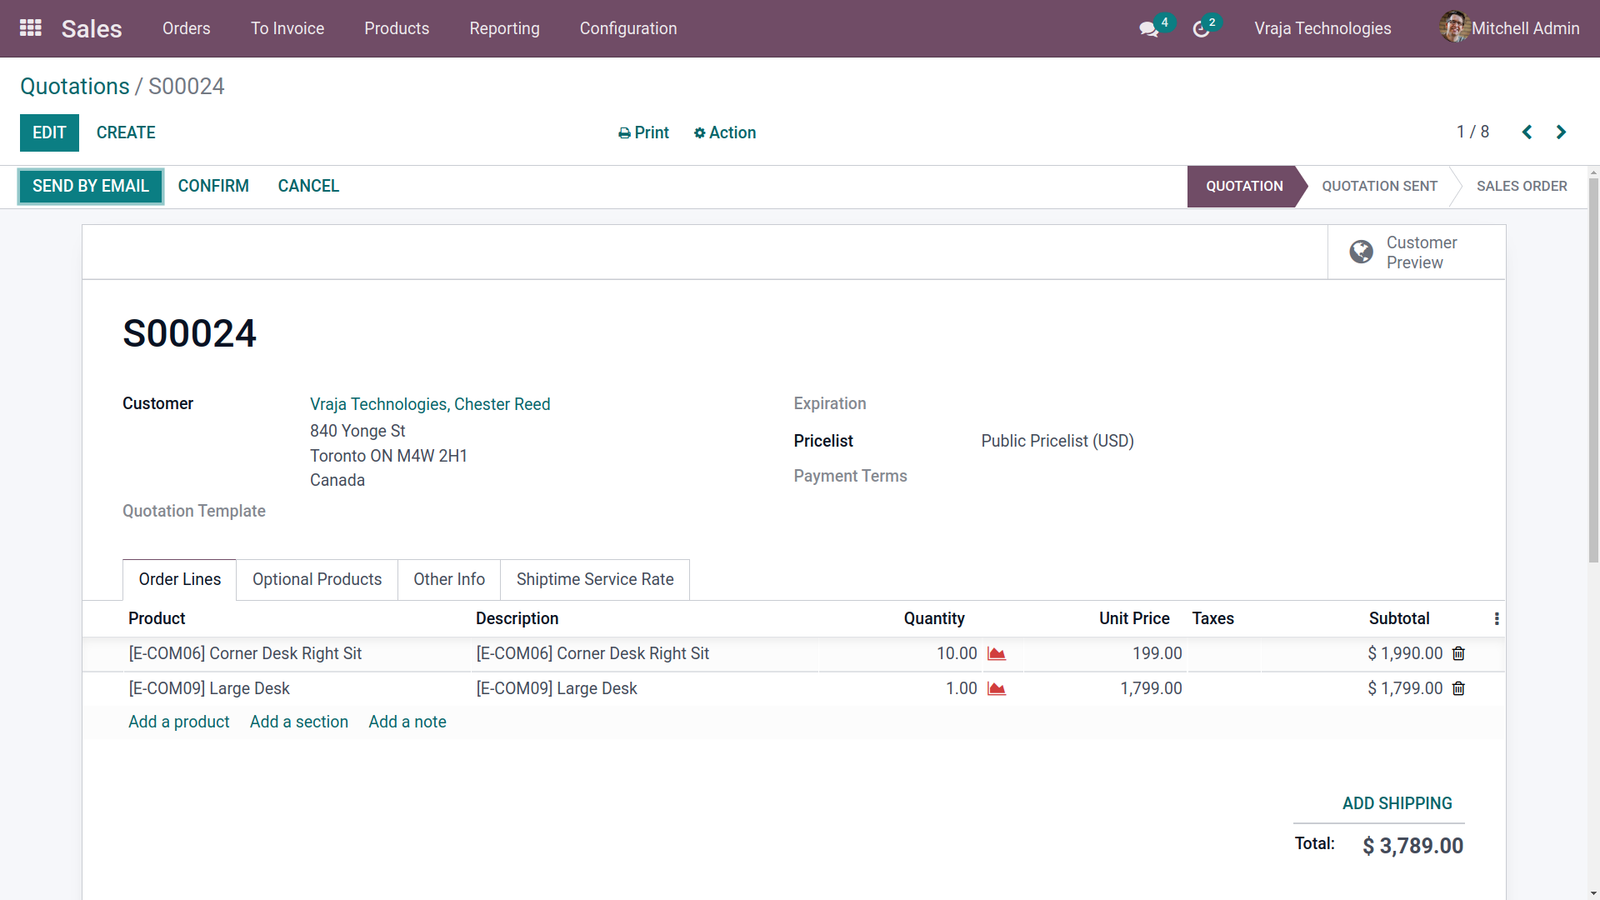Screen dimensions: 1600x900
Task: Open the Reporting menu
Action: [504, 28]
